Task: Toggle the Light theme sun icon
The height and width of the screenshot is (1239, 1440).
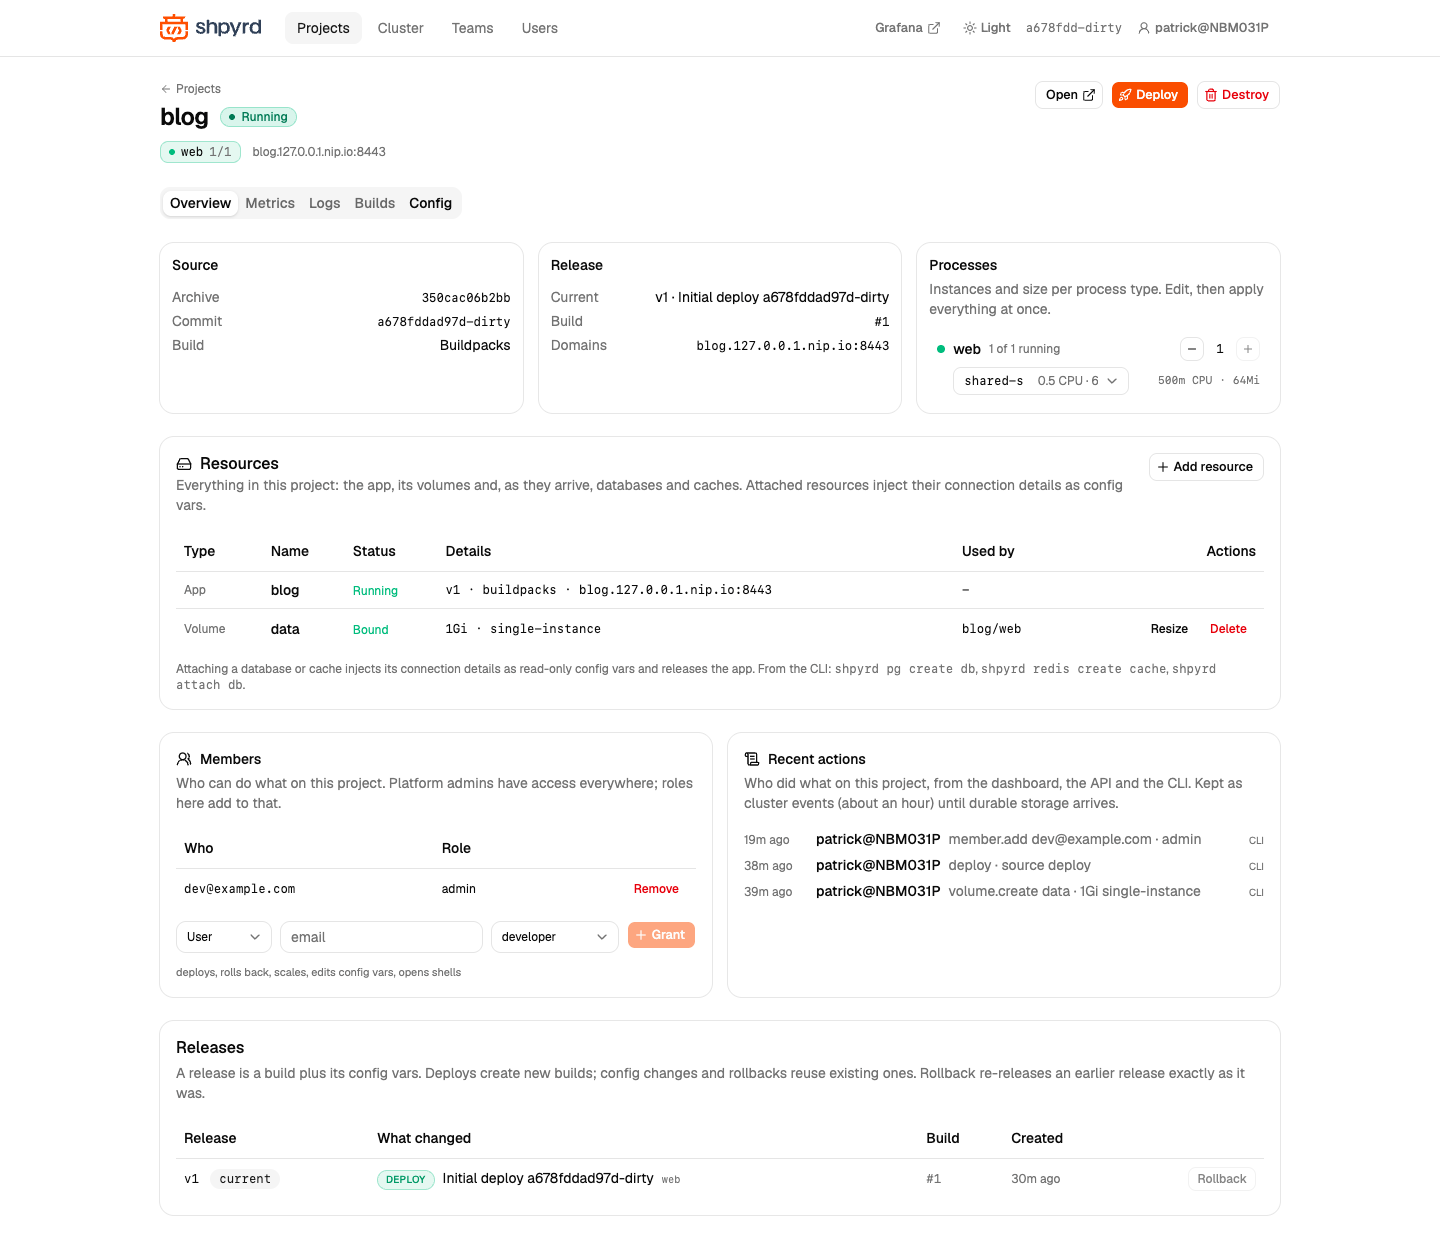Action: click(x=969, y=28)
